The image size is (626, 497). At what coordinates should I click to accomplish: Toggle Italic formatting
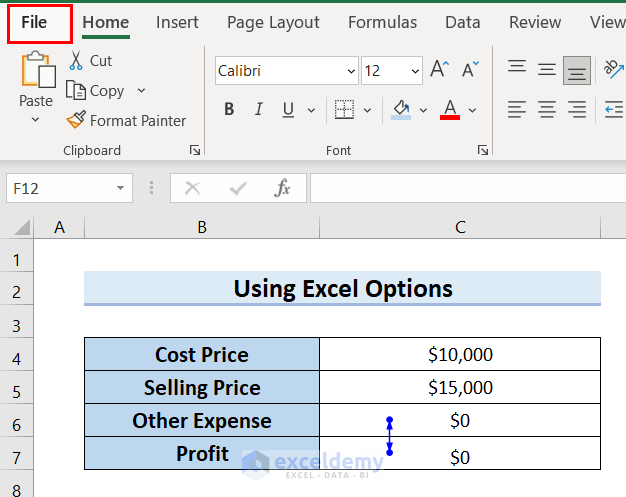point(259,109)
